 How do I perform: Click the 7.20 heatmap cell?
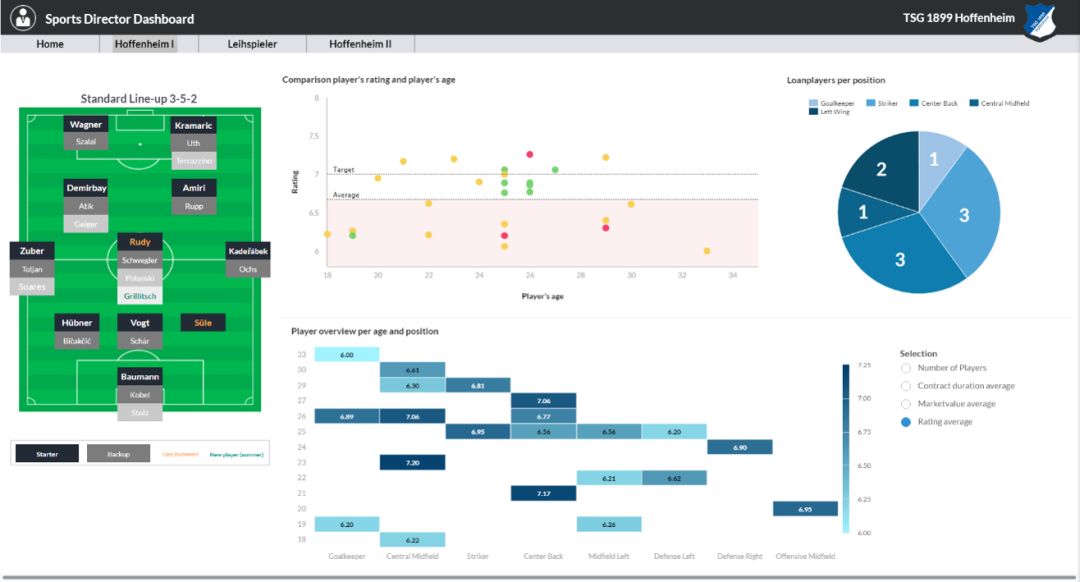[x=412, y=463]
